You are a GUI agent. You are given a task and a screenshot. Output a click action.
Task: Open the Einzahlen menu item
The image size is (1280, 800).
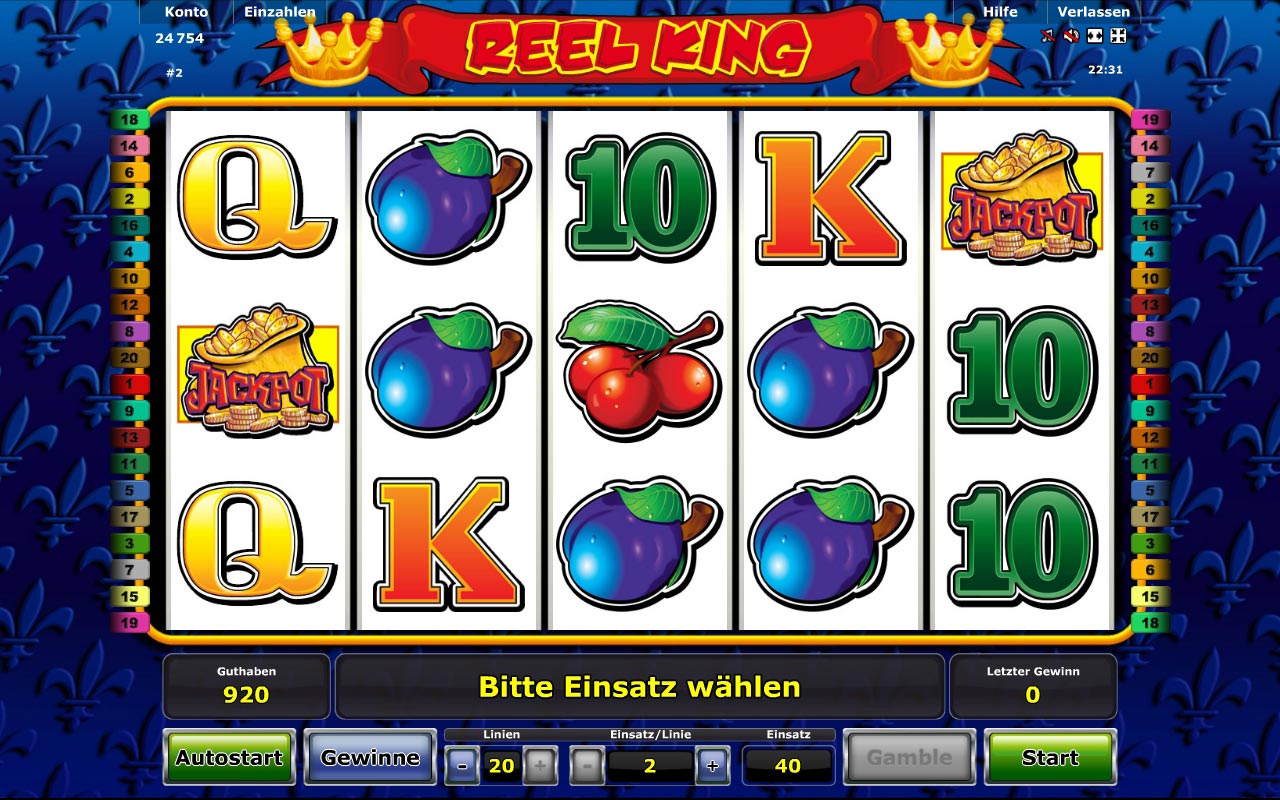tap(280, 12)
